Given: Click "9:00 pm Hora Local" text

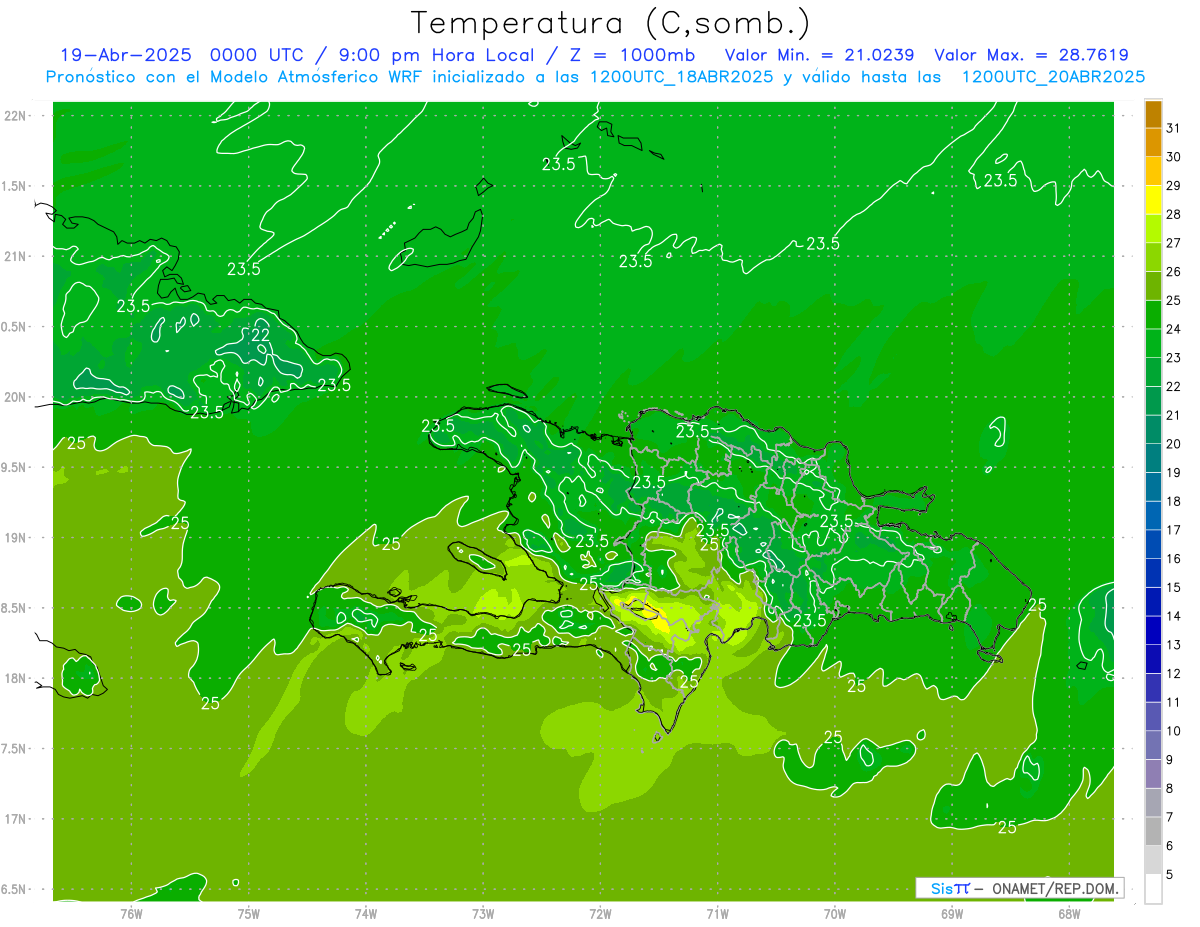Looking at the screenshot, I should [x=436, y=55].
